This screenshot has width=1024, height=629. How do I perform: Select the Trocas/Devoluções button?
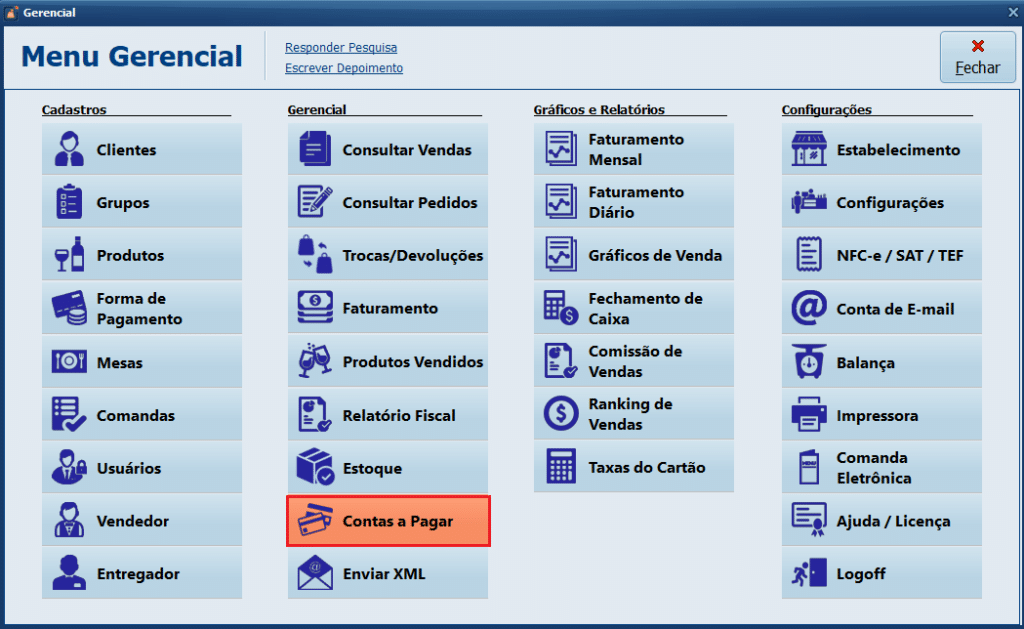point(388,256)
